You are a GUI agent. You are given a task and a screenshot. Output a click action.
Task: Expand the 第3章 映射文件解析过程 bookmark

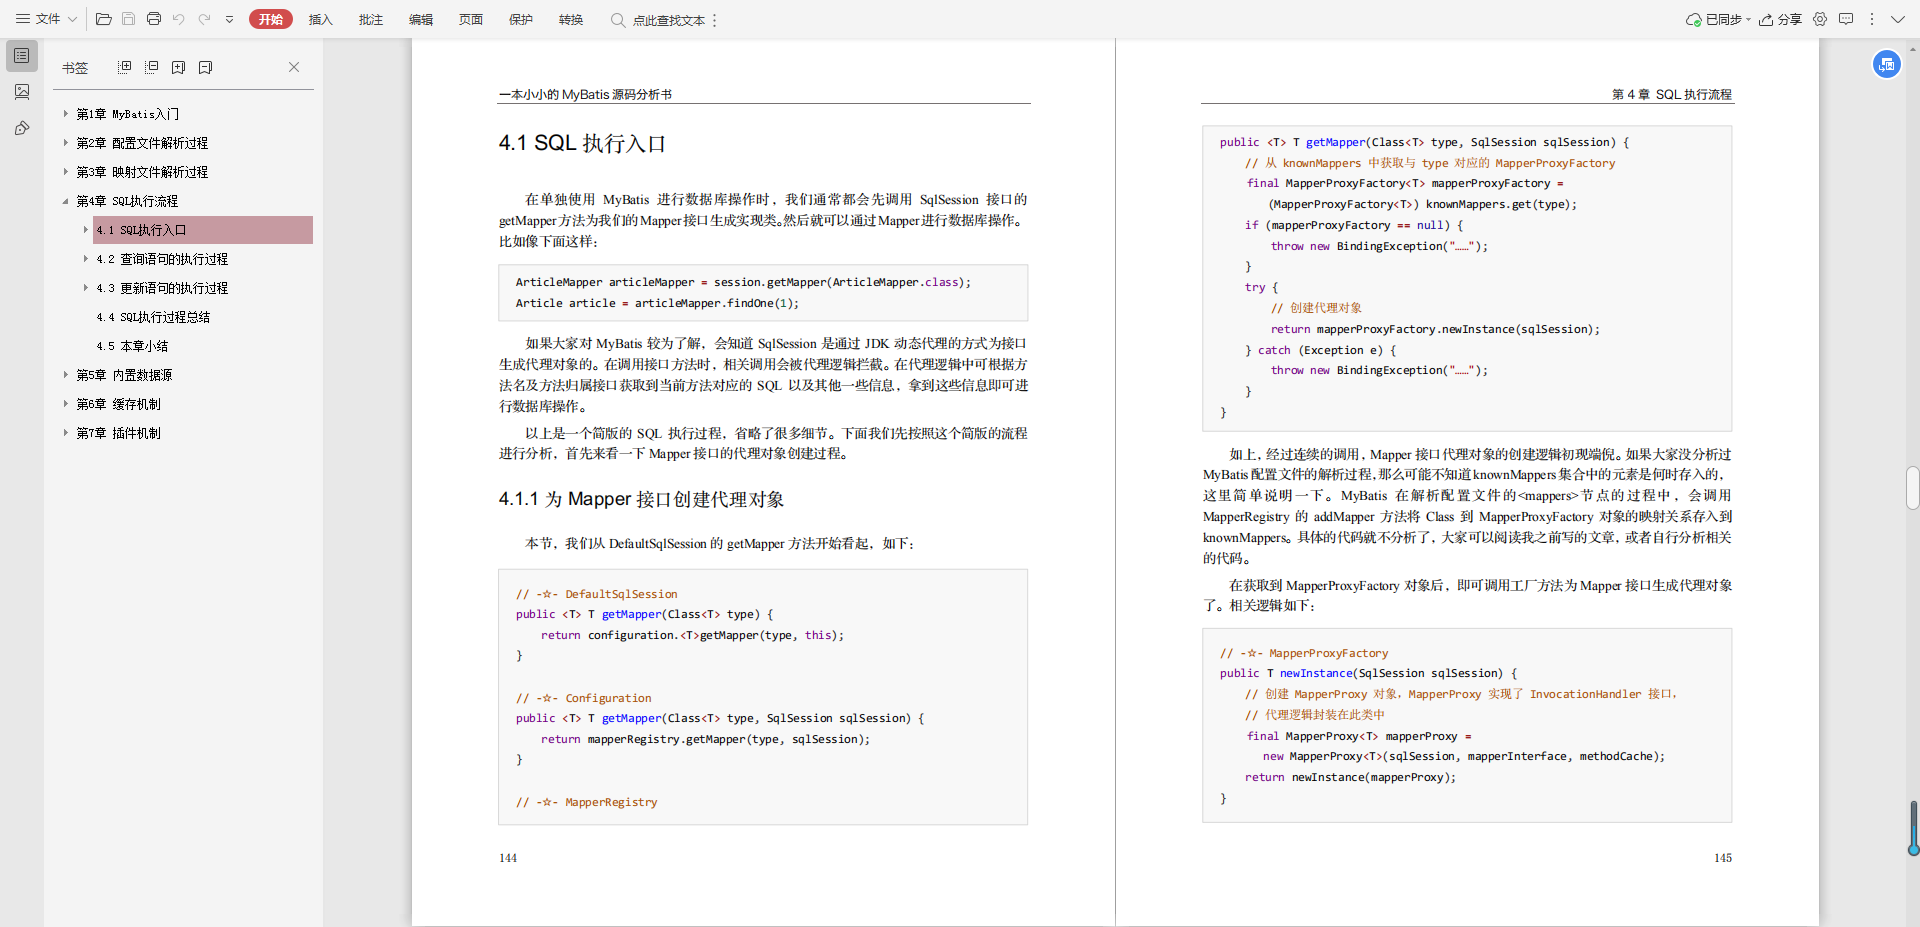click(x=66, y=172)
